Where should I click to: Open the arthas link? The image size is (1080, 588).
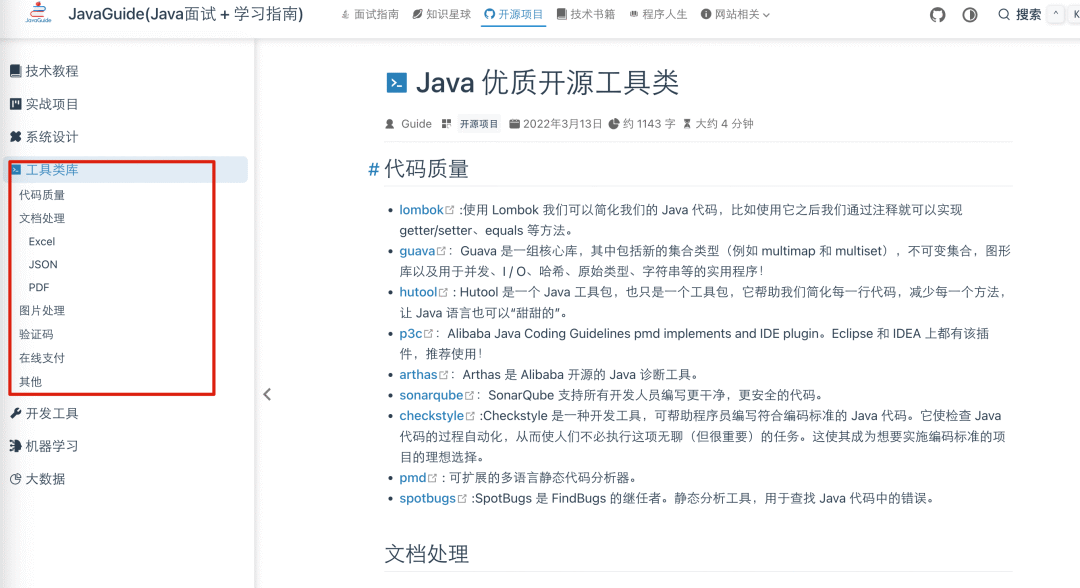click(x=418, y=375)
